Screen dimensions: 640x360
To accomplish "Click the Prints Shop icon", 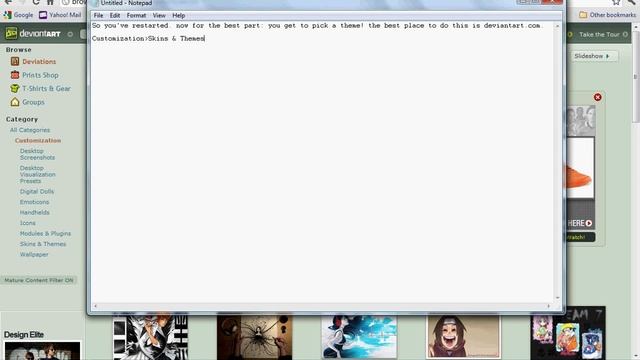I will click(15, 75).
